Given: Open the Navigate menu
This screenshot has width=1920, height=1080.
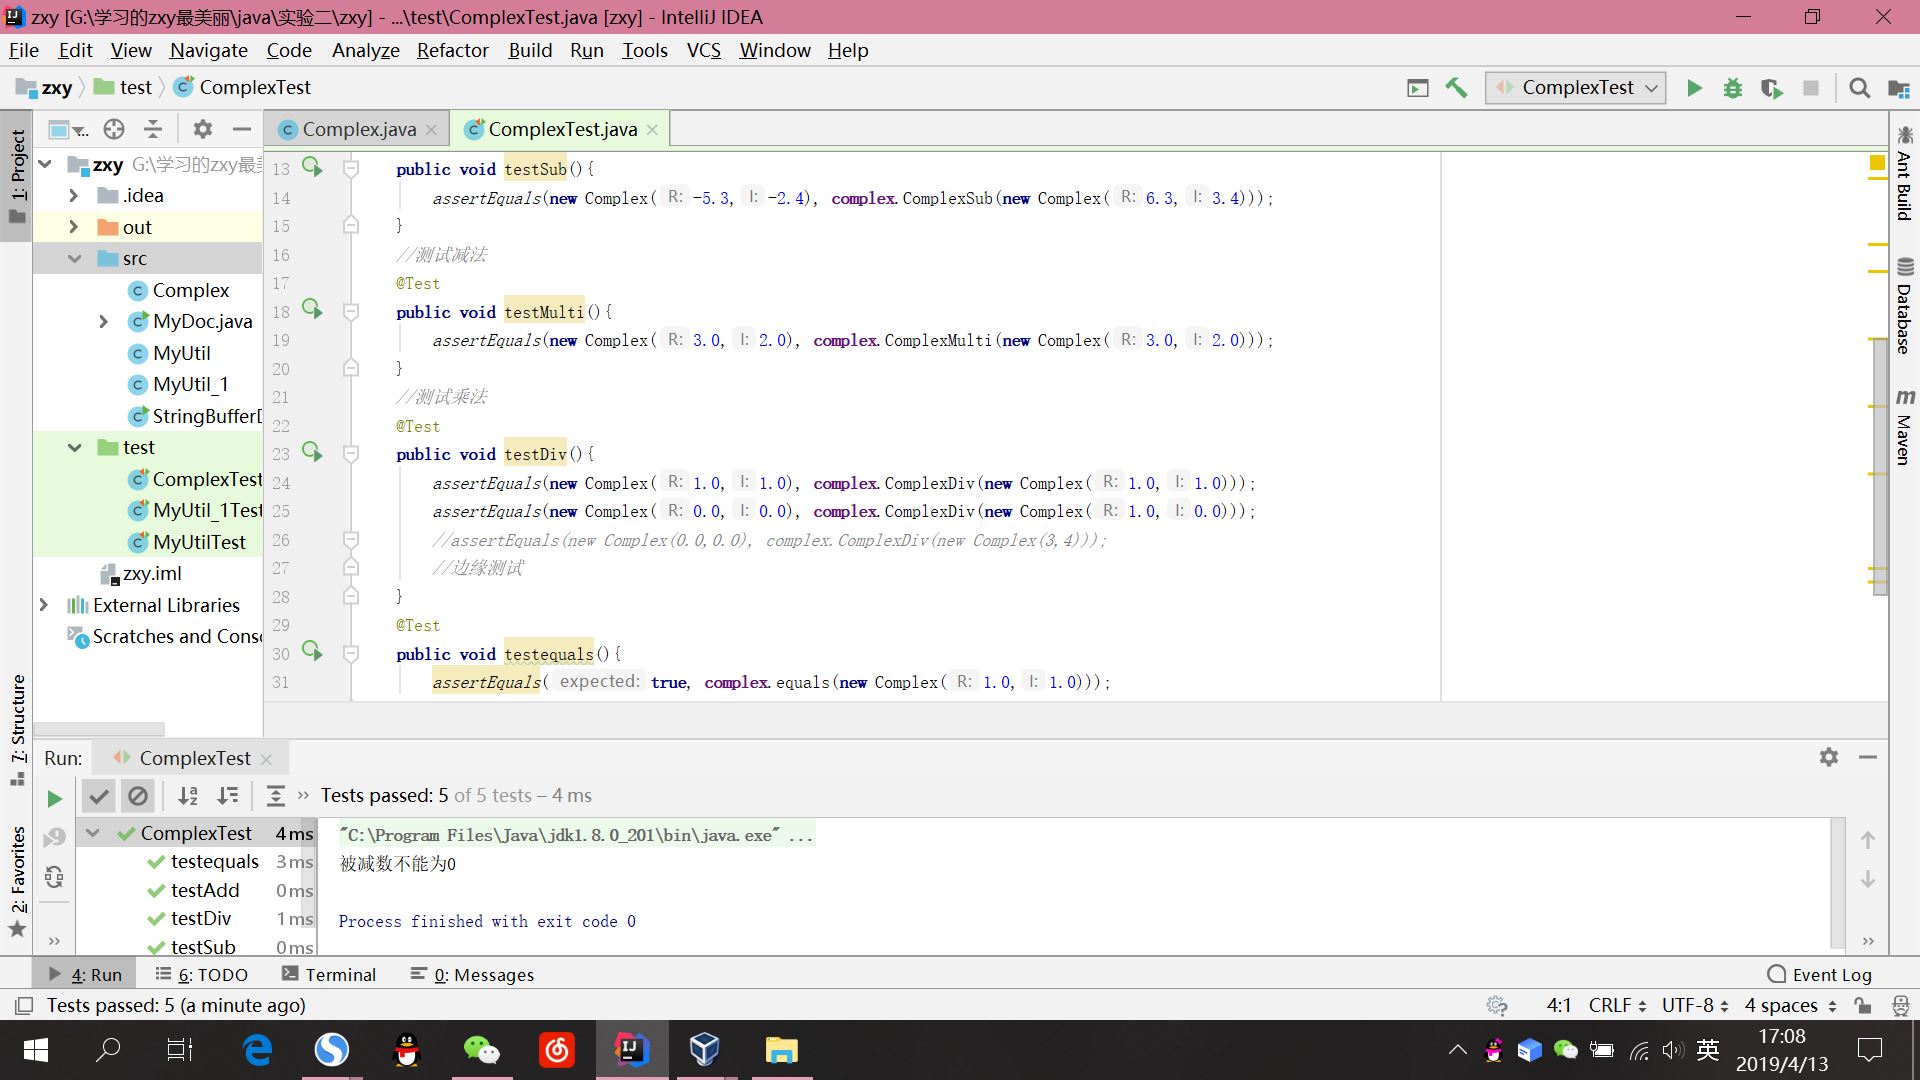Looking at the screenshot, I should click(209, 50).
